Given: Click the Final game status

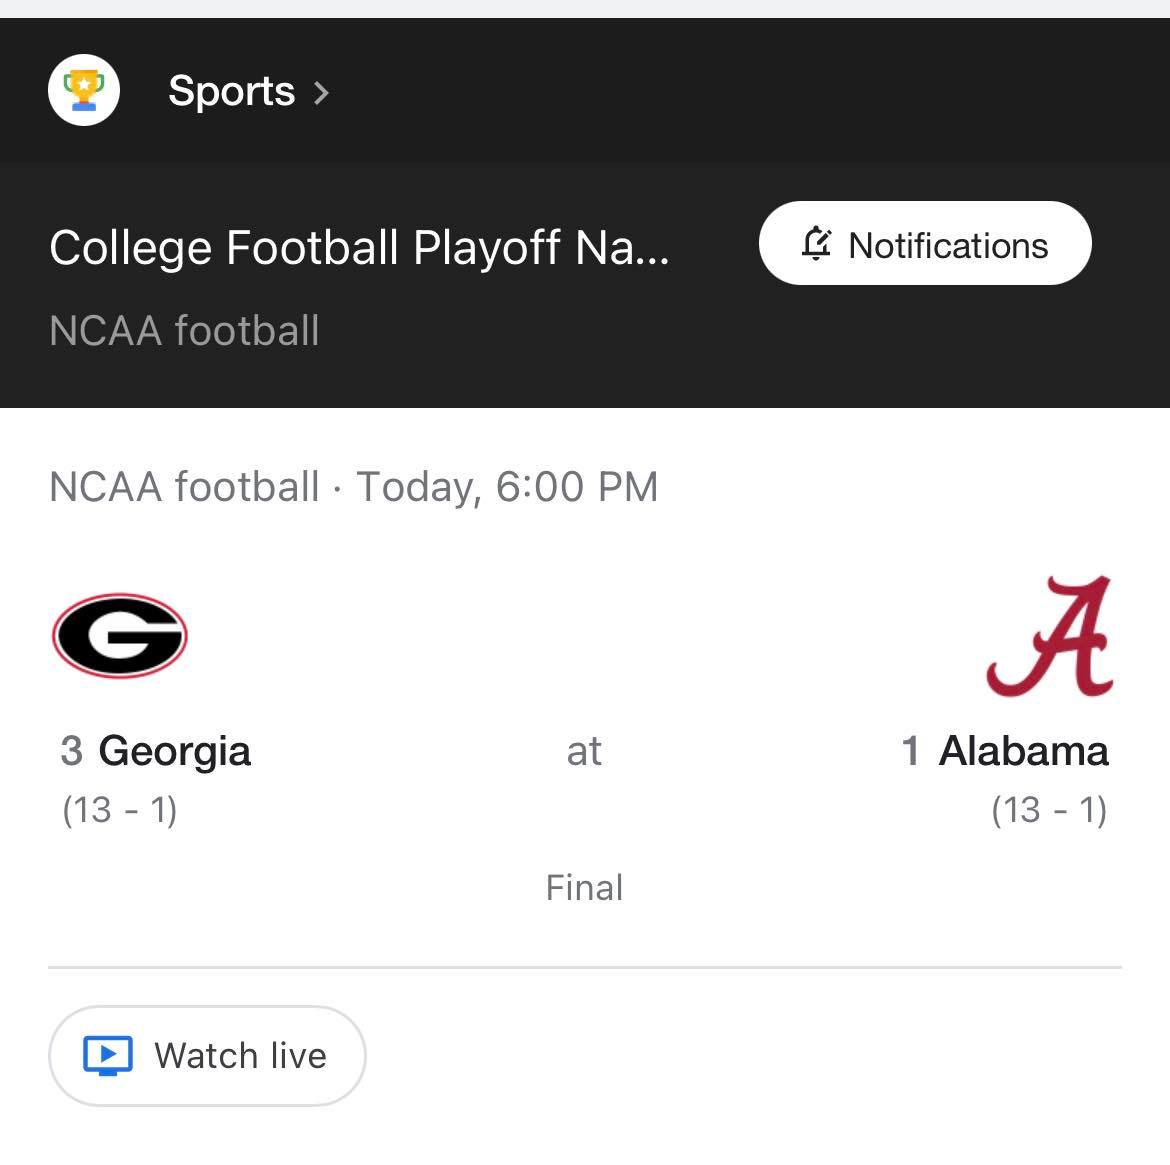Looking at the screenshot, I should click(x=584, y=888).
